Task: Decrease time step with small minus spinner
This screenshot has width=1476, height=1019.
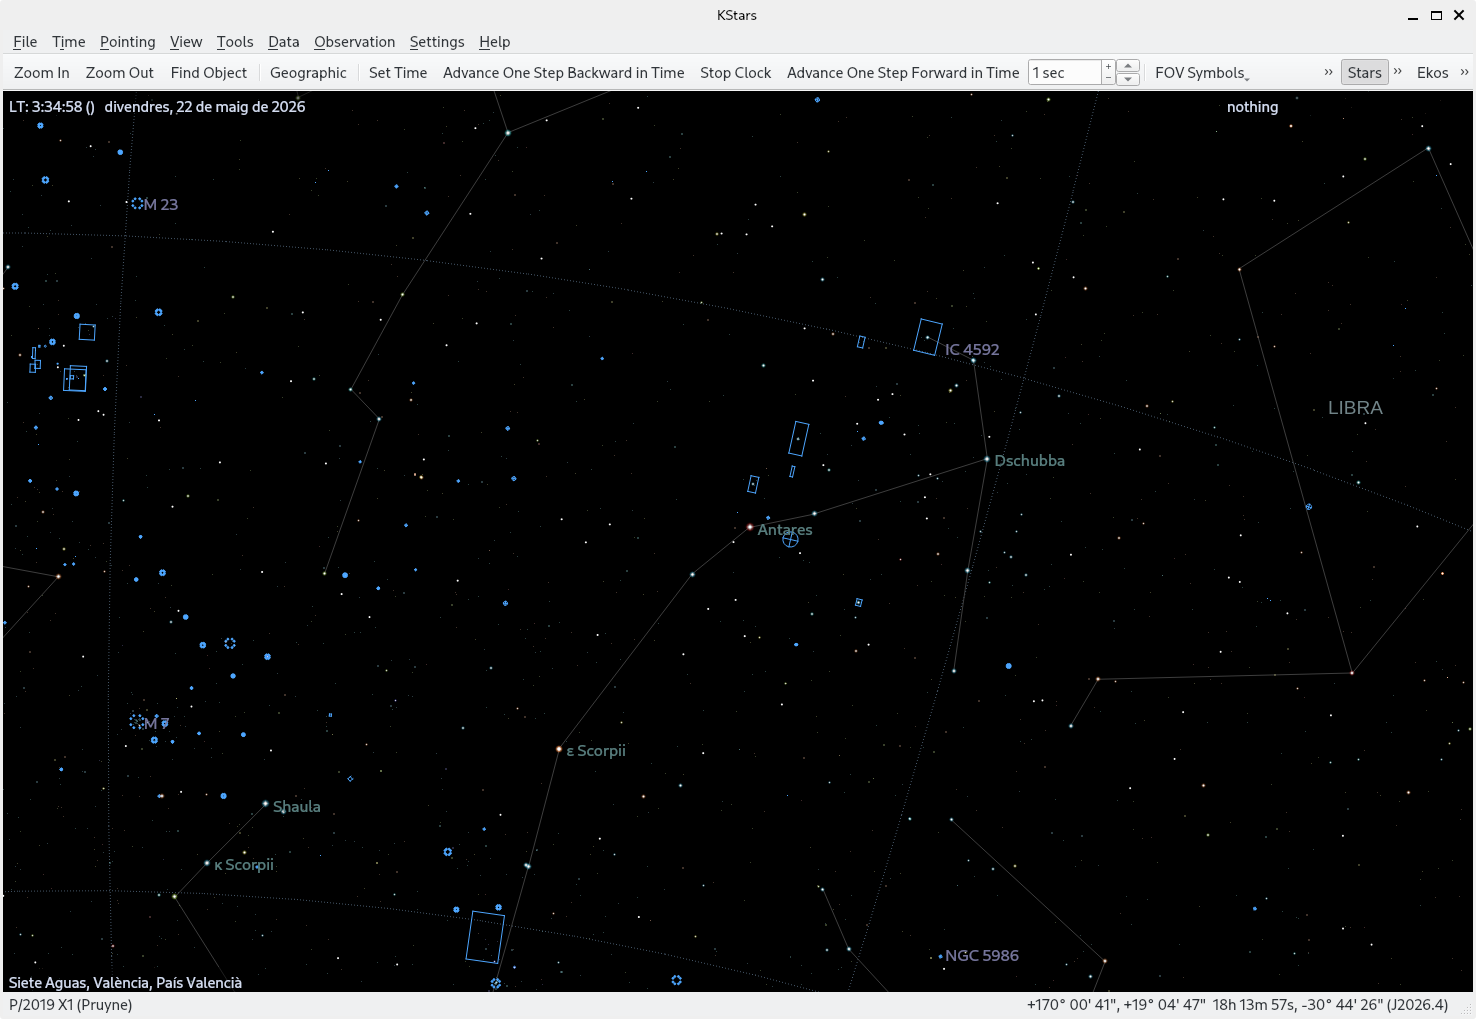Action: [1108, 79]
